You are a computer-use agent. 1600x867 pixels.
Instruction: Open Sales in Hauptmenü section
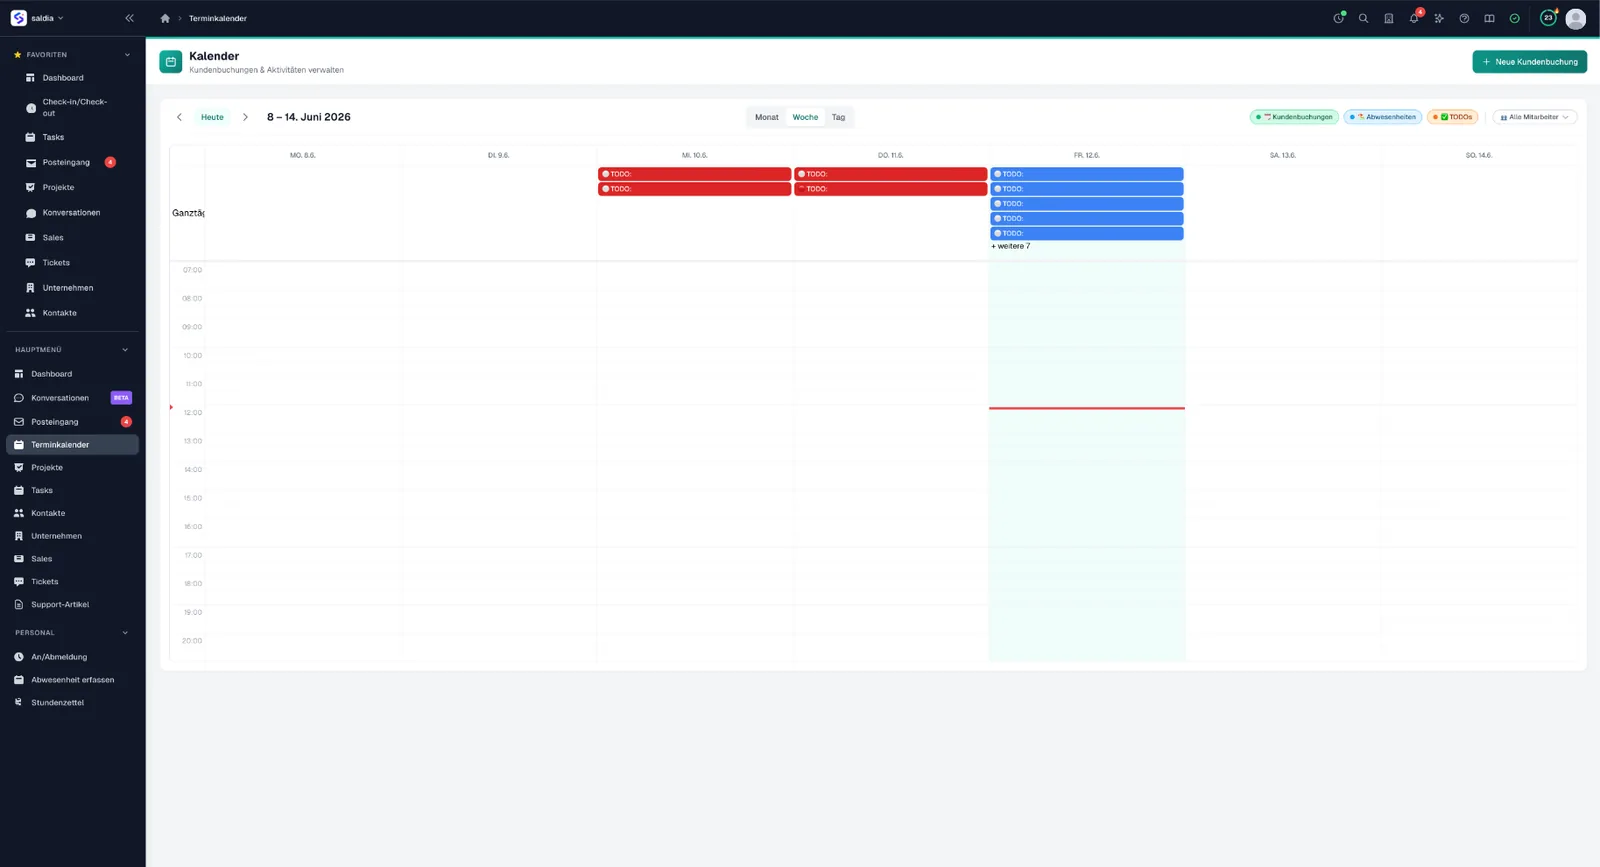72,559
